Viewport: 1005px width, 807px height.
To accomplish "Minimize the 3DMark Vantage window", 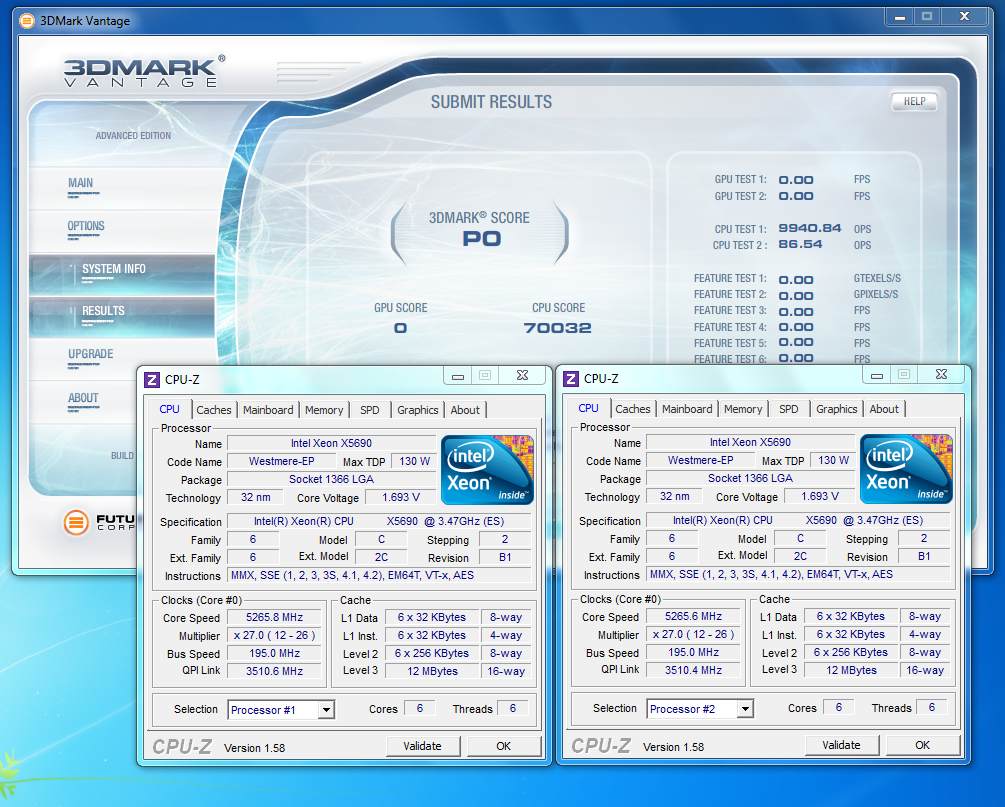I will (900, 17).
